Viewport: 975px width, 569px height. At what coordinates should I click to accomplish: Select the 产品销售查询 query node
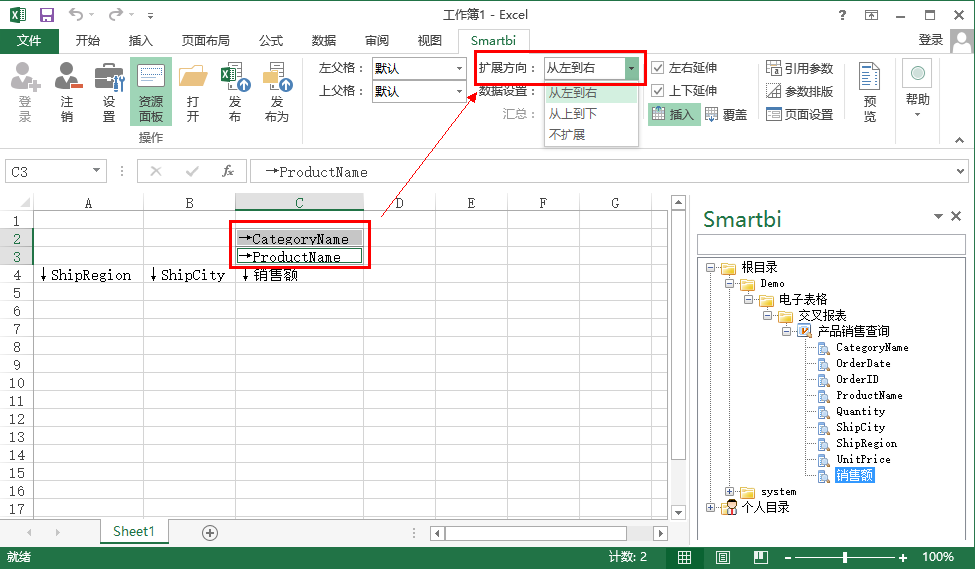pos(853,331)
